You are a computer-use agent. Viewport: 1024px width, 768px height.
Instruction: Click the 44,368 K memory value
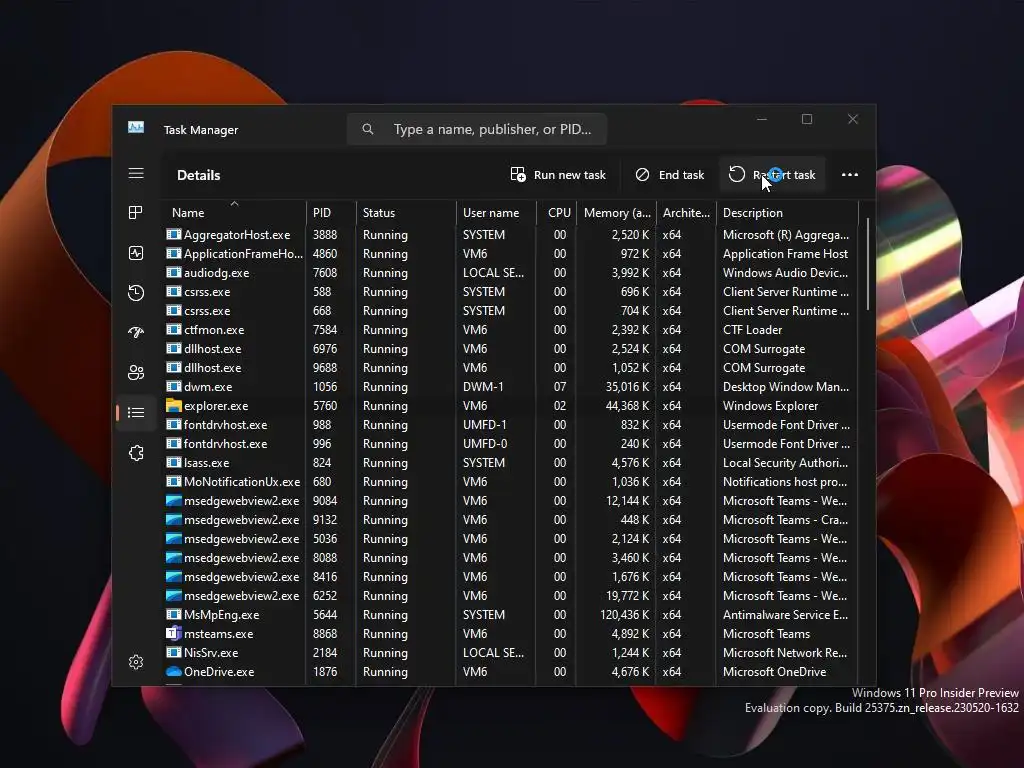pyautogui.click(x=628, y=406)
